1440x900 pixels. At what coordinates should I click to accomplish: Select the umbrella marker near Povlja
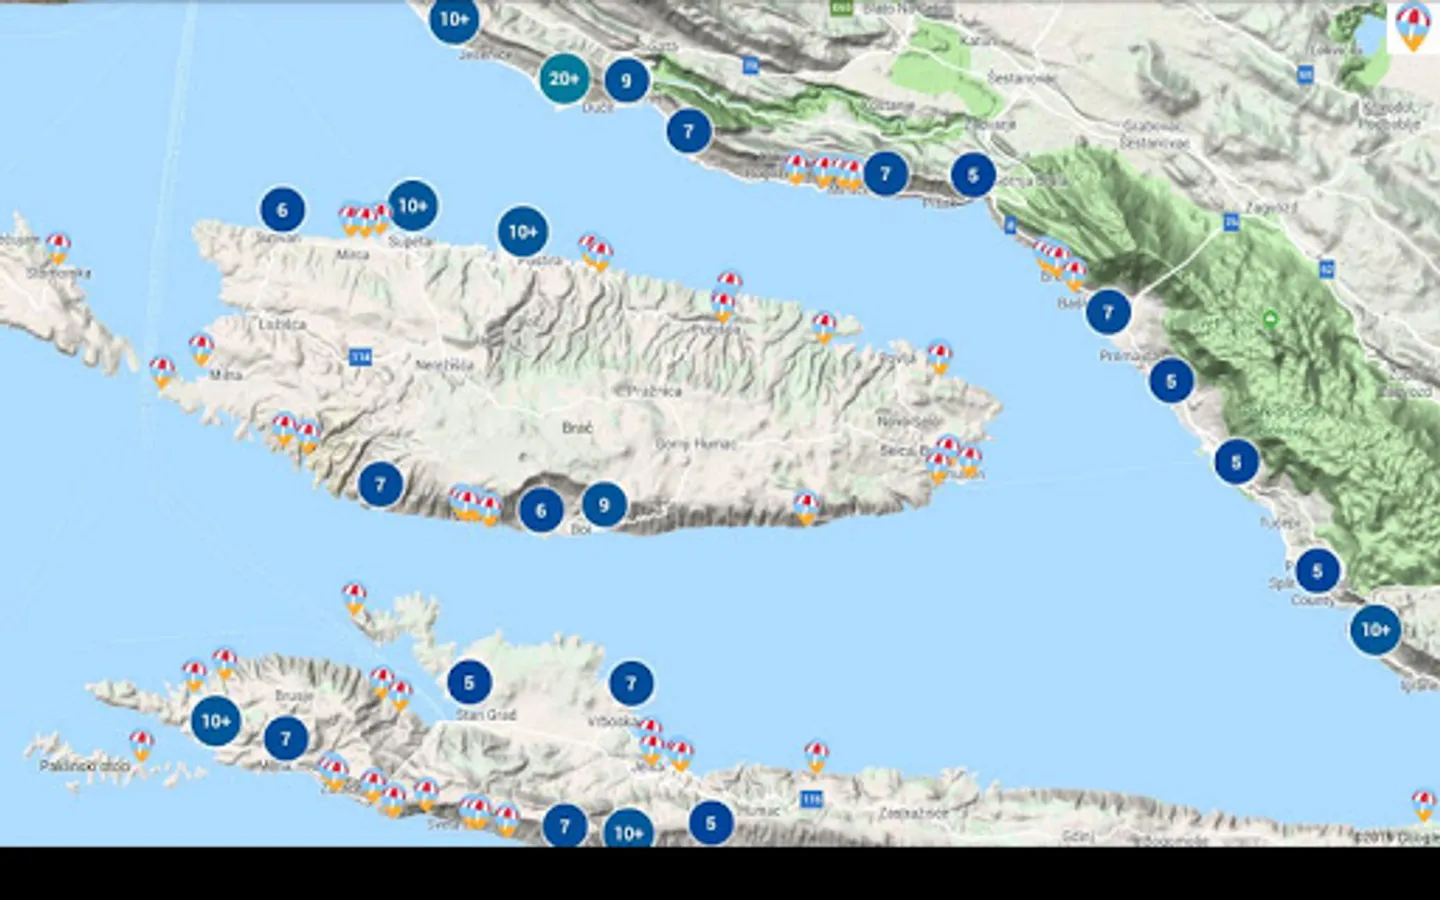[x=938, y=357]
